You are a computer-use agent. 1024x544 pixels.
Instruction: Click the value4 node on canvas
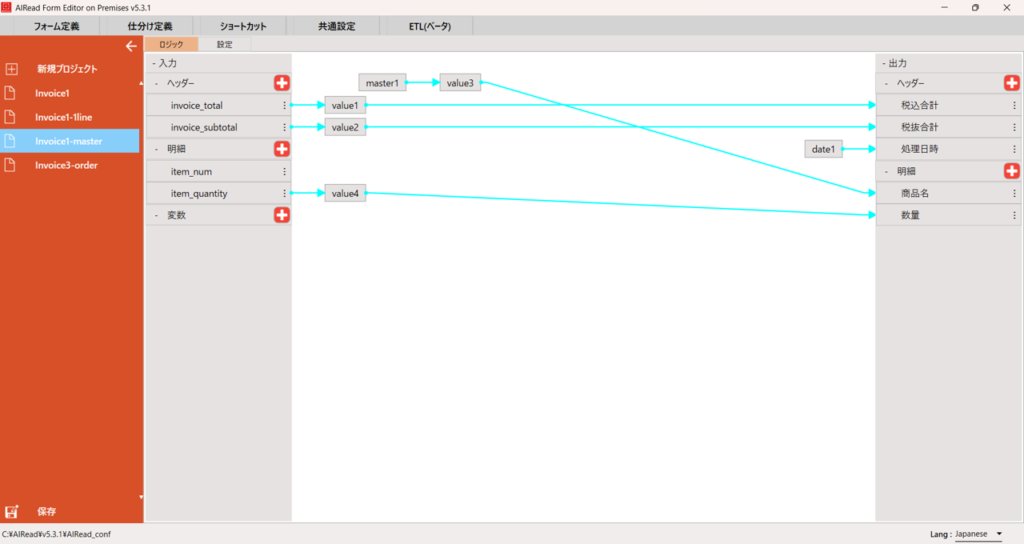click(345, 193)
